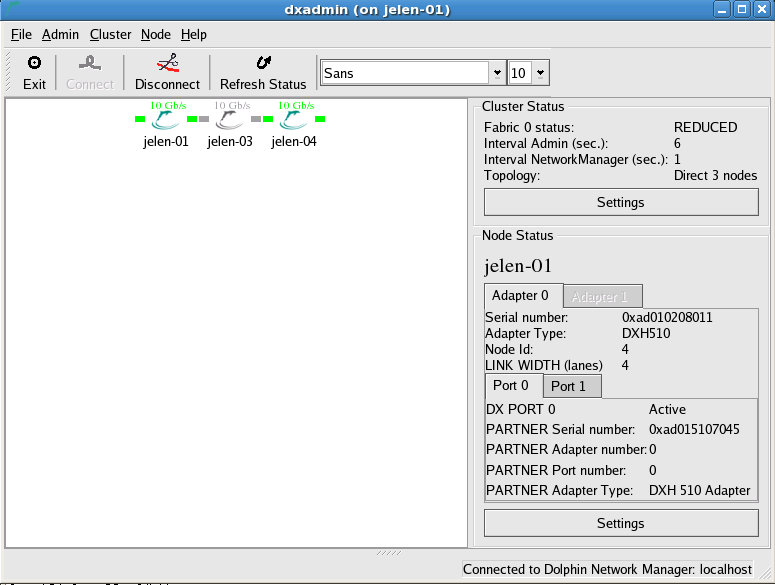775x585 pixels.
Task: Click the Active DX PORT 0 status
Action: (667, 410)
